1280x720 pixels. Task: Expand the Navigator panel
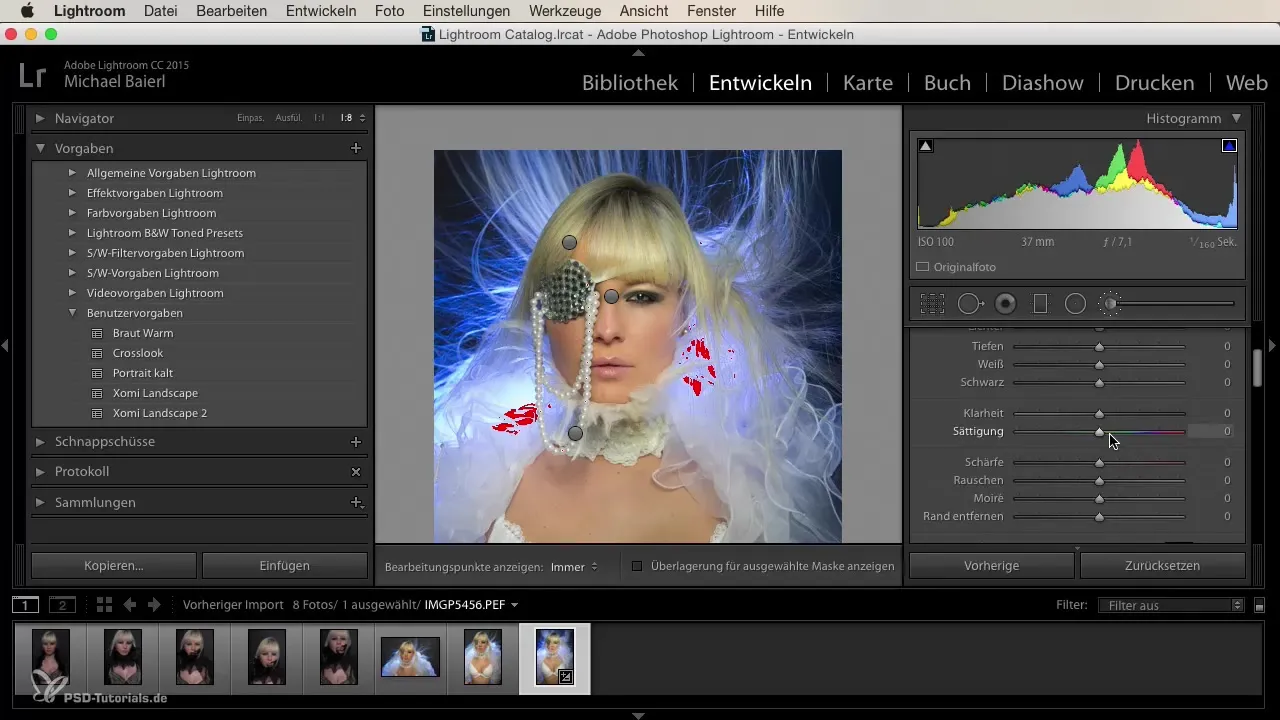pyautogui.click(x=40, y=118)
